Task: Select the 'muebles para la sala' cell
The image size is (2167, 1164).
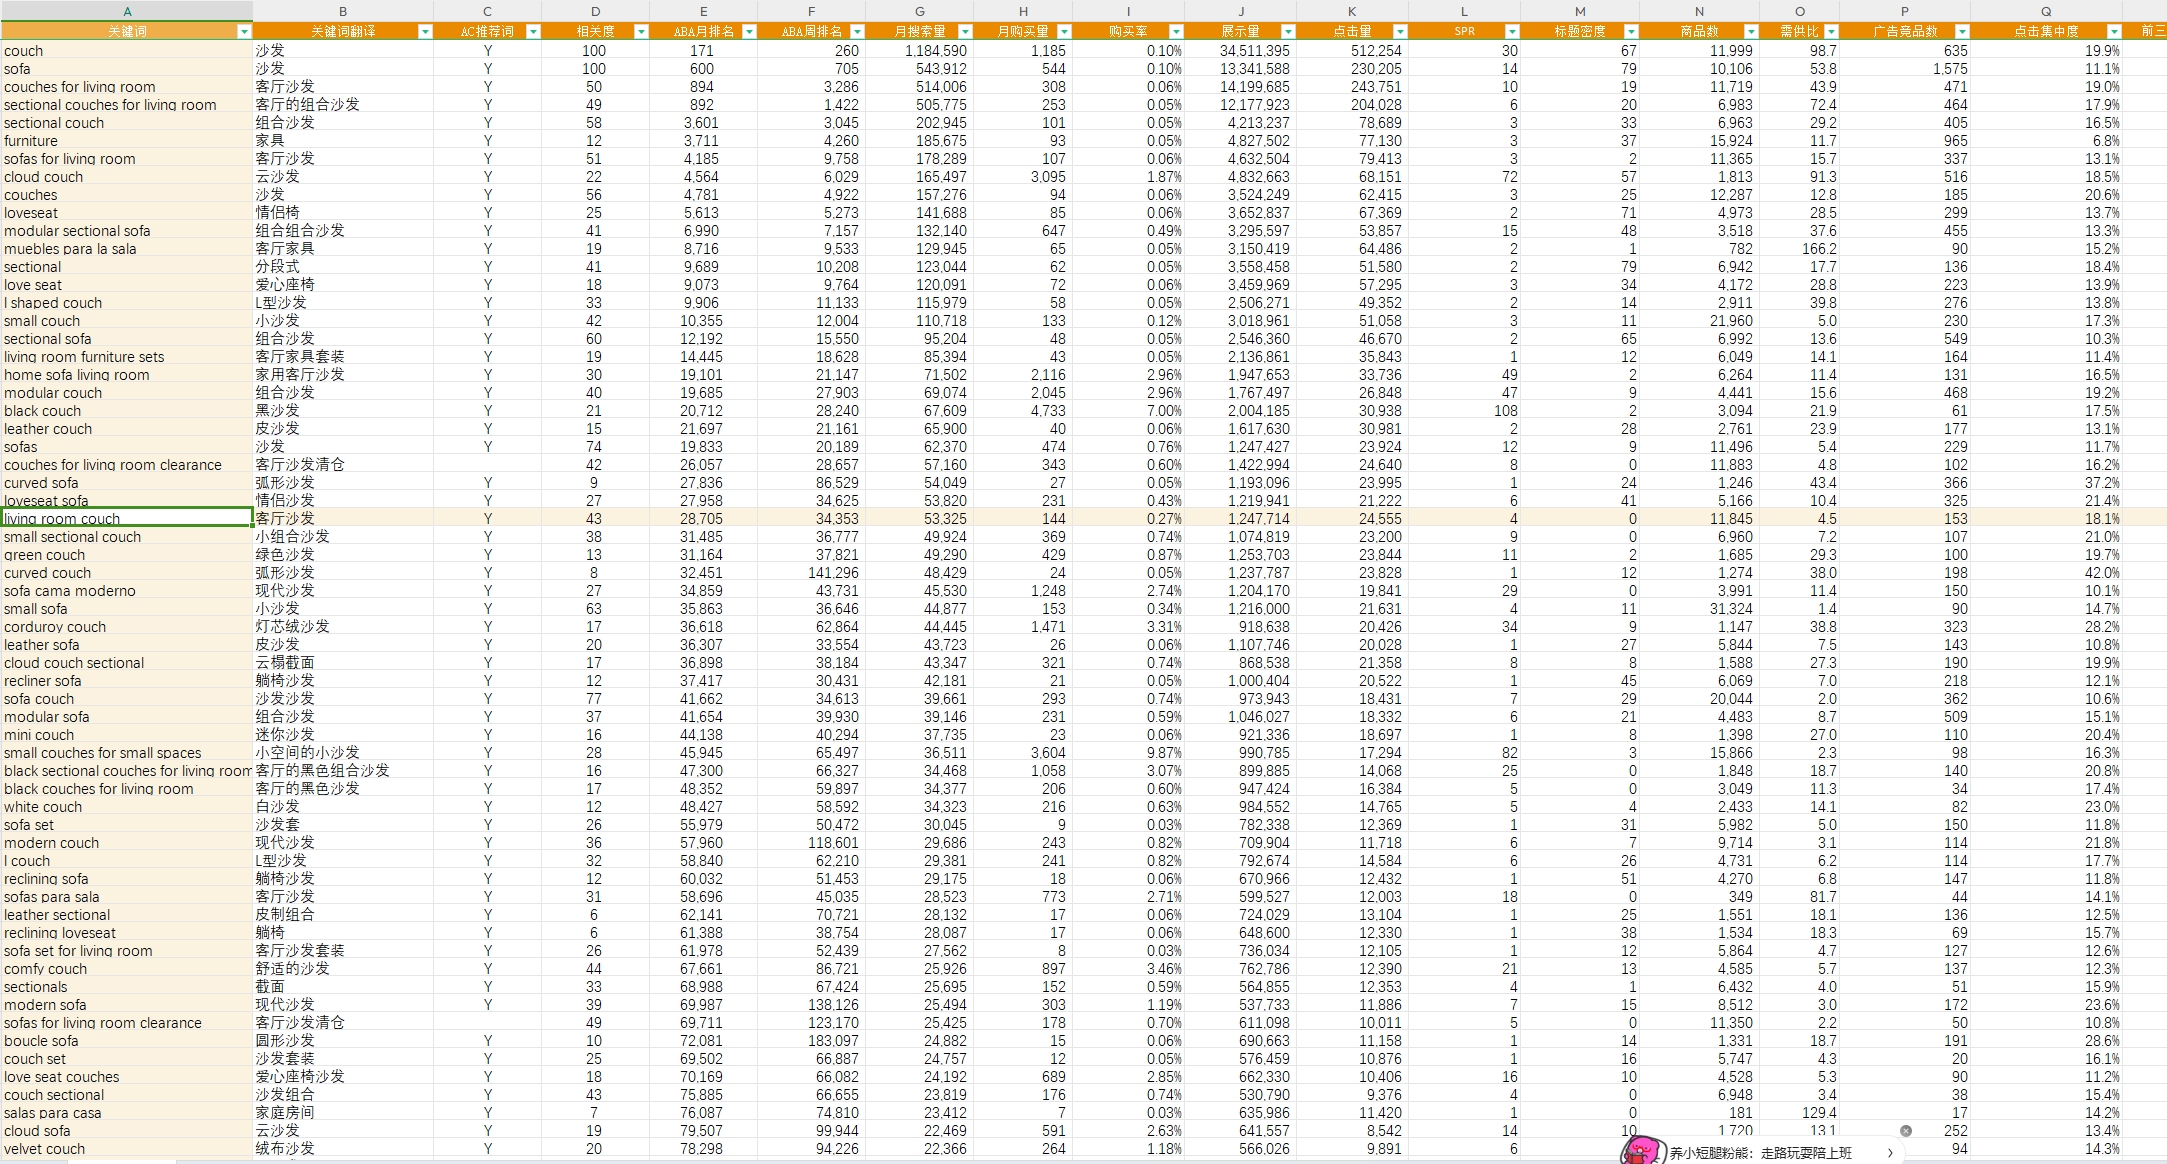Action: tap(127, 248)
